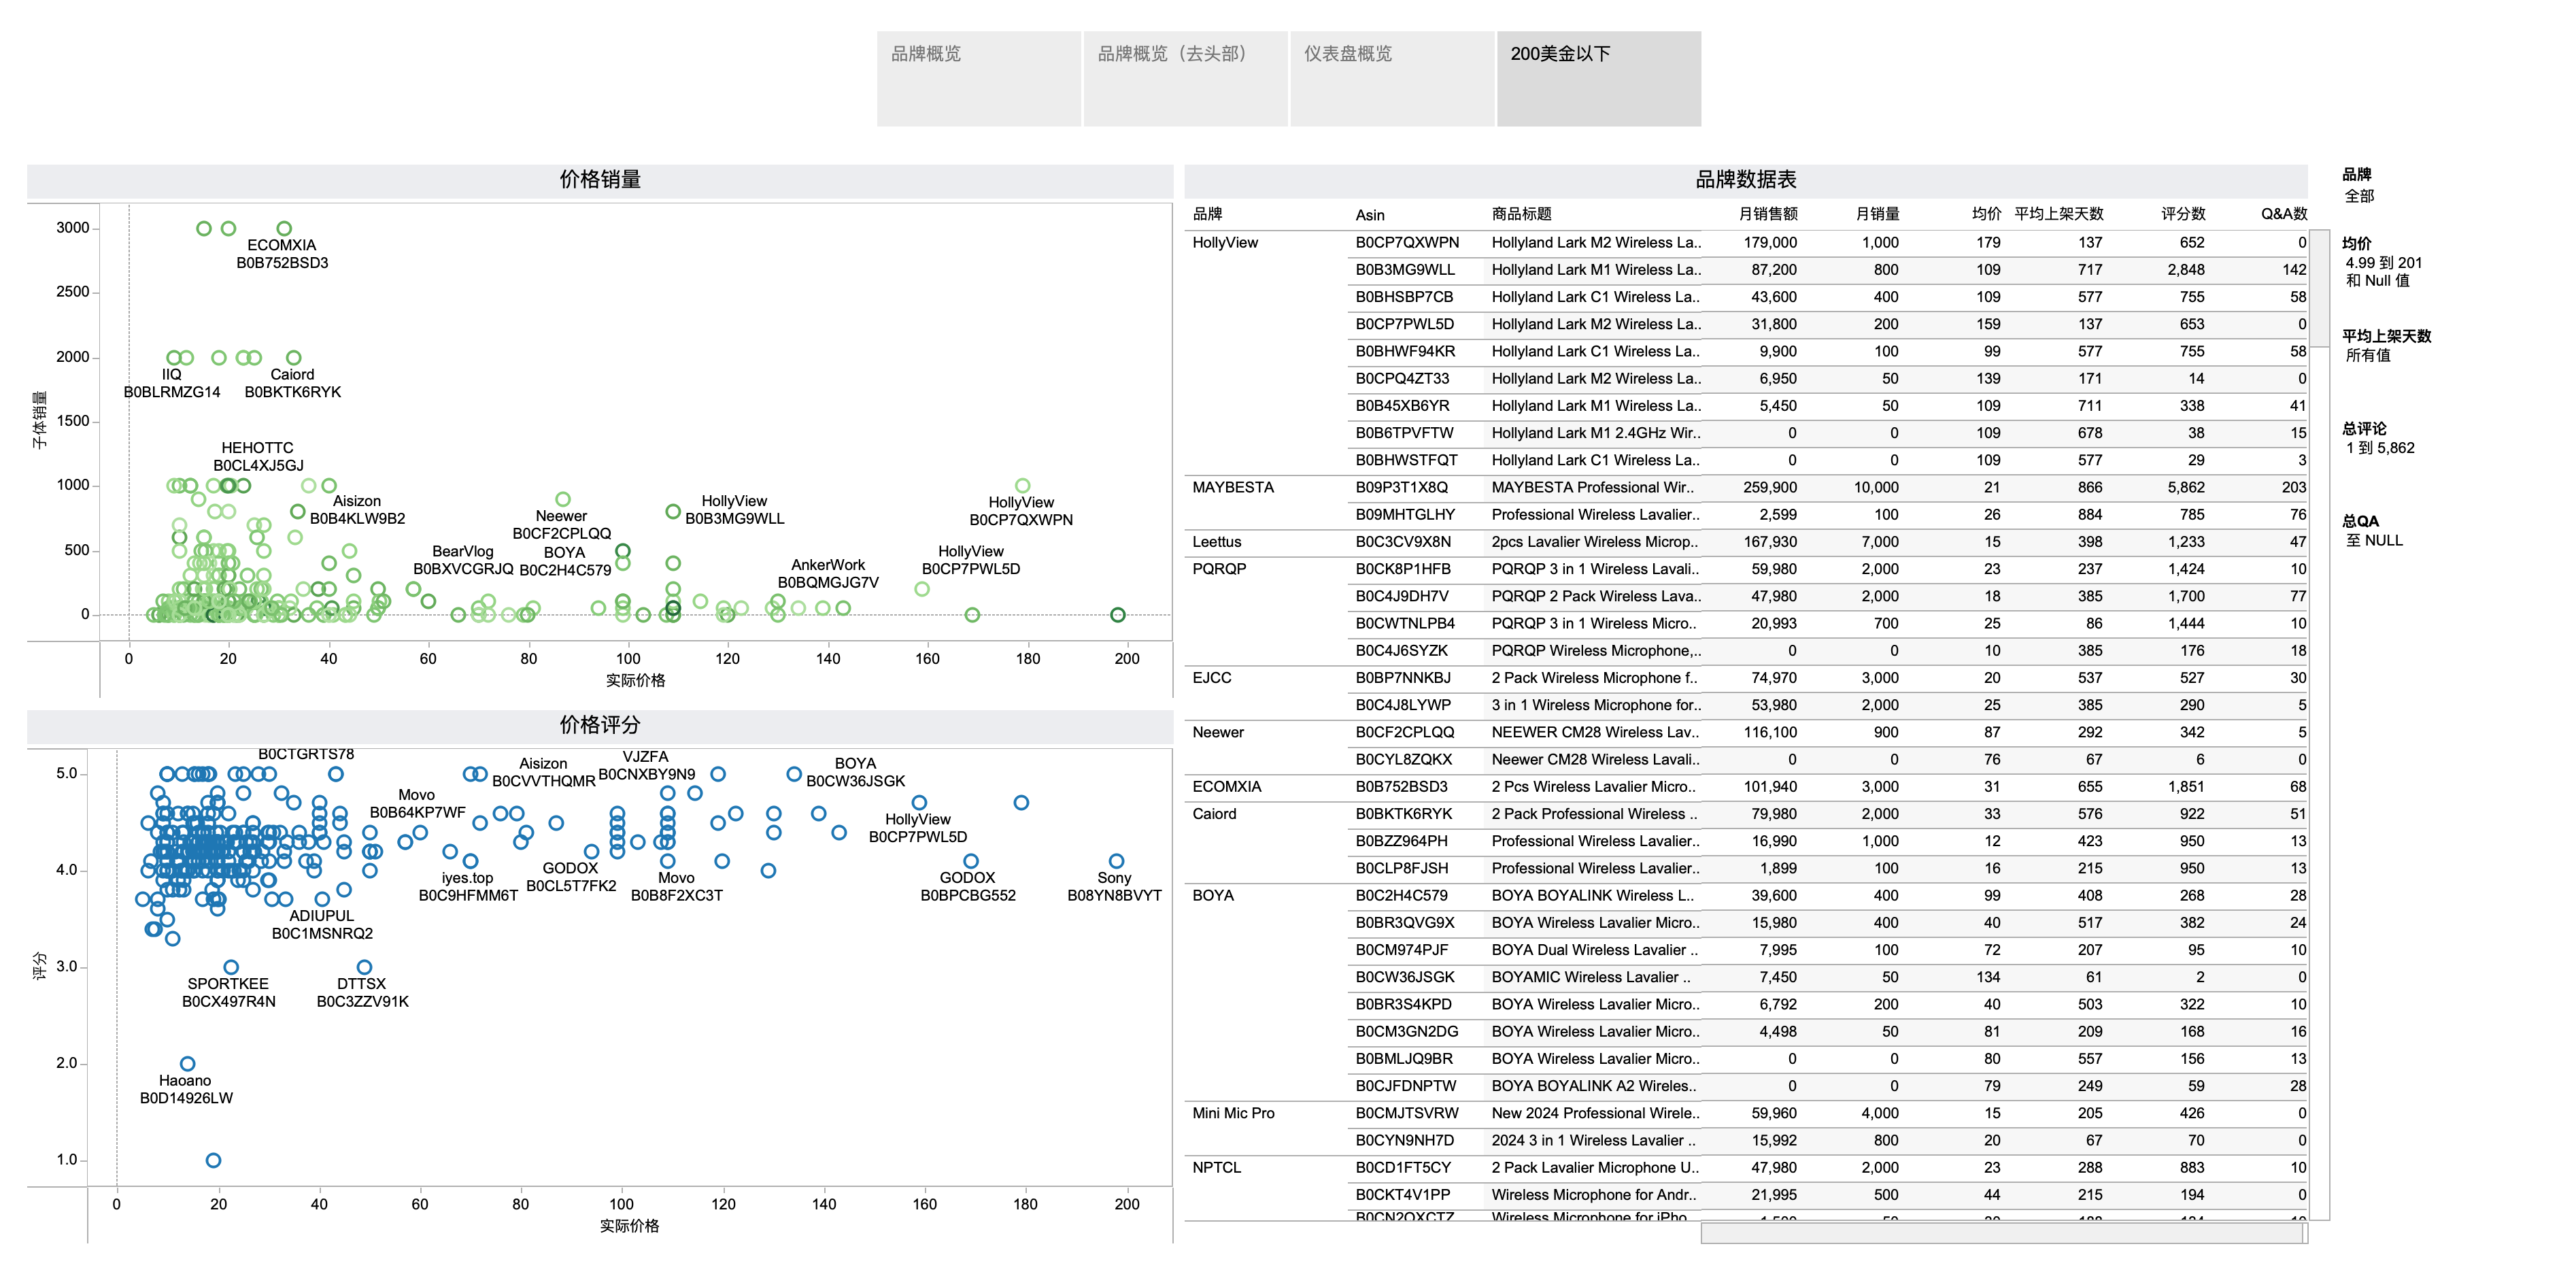Click Asin B0BP7NNKBJ in the table
The width and height of the screenshot is (2576, 1272).
(1403, 678)
